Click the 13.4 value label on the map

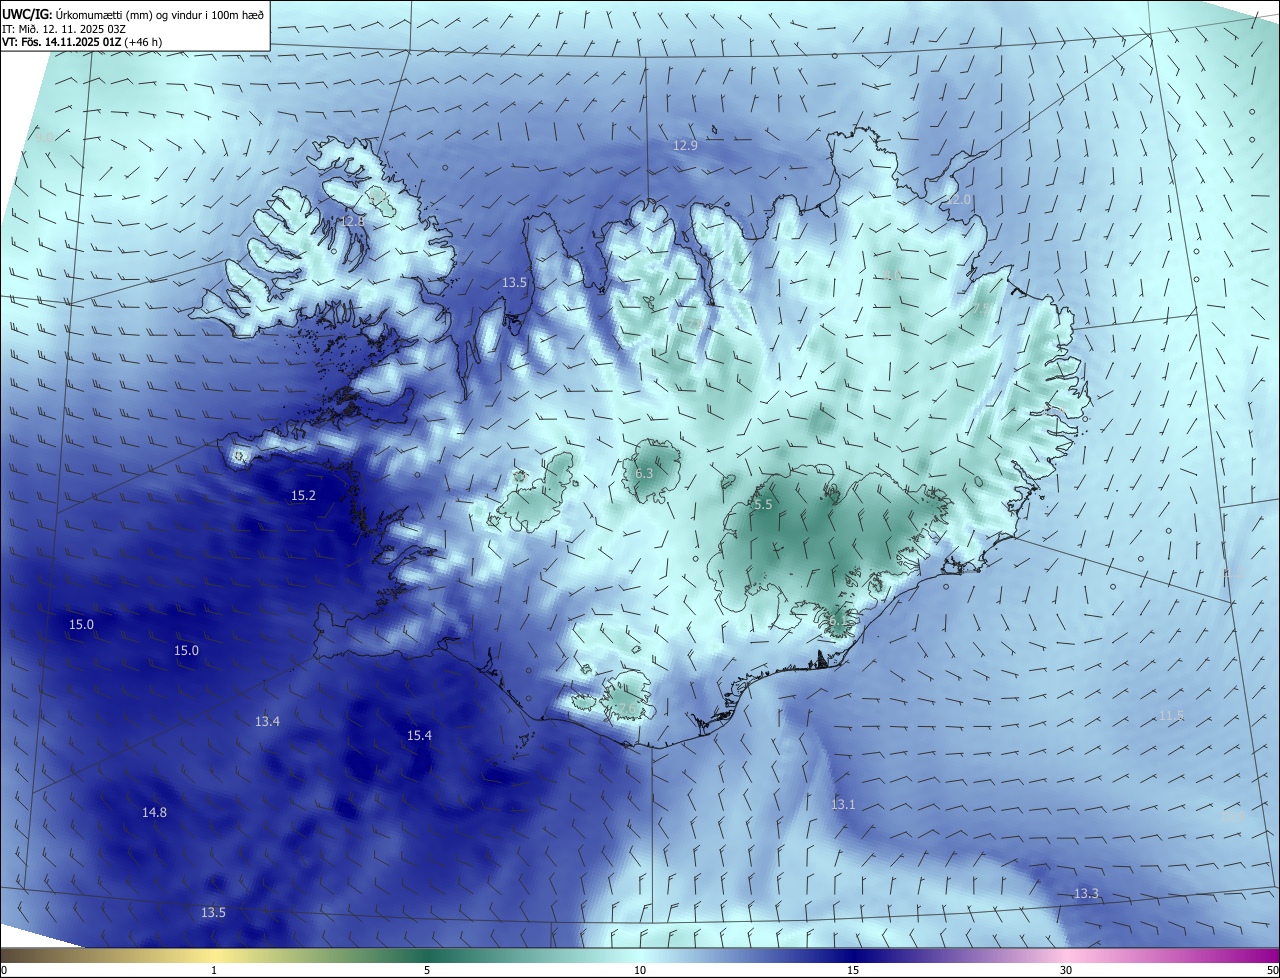coord(267,722)
